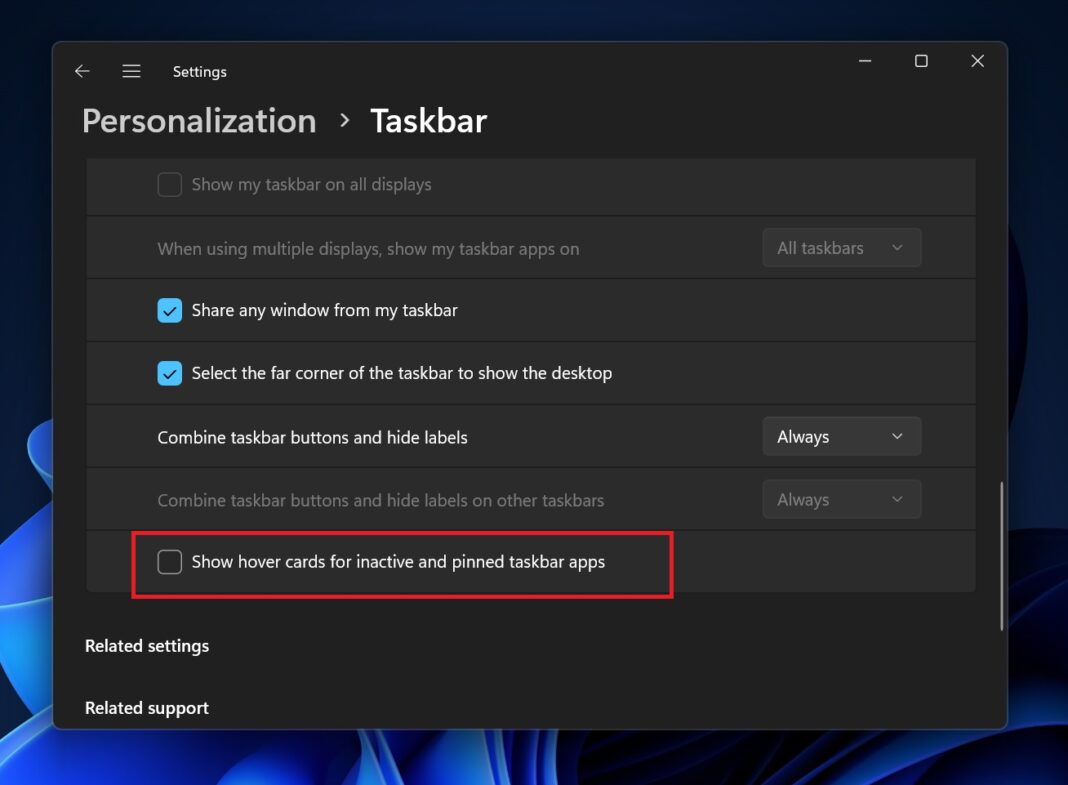Open Combine taskbar buttons dropdown
Viewport: 1068px width, 785px height.
(841, 436)
